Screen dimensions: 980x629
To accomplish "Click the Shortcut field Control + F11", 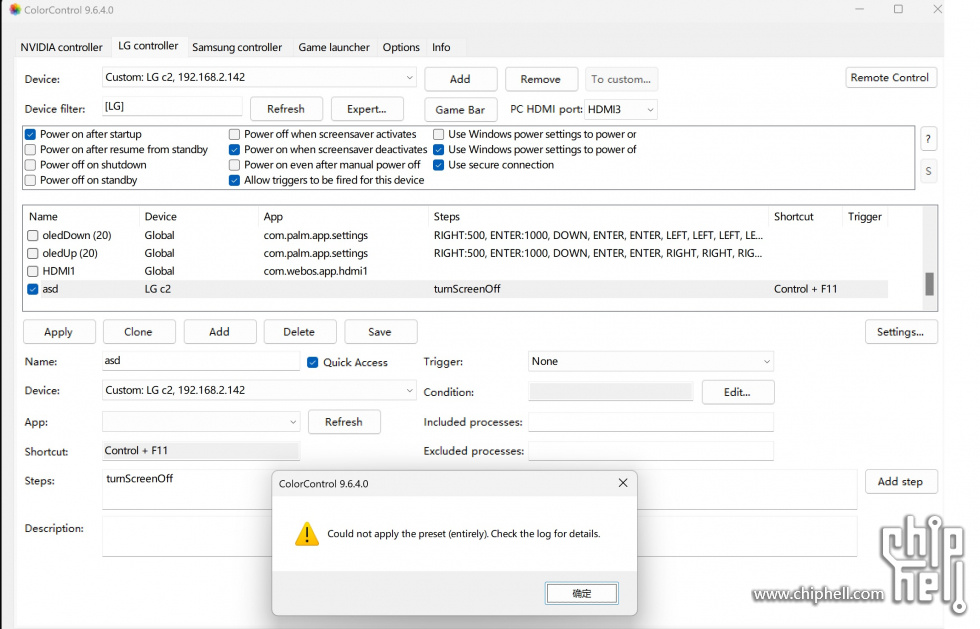I will 201,451.
